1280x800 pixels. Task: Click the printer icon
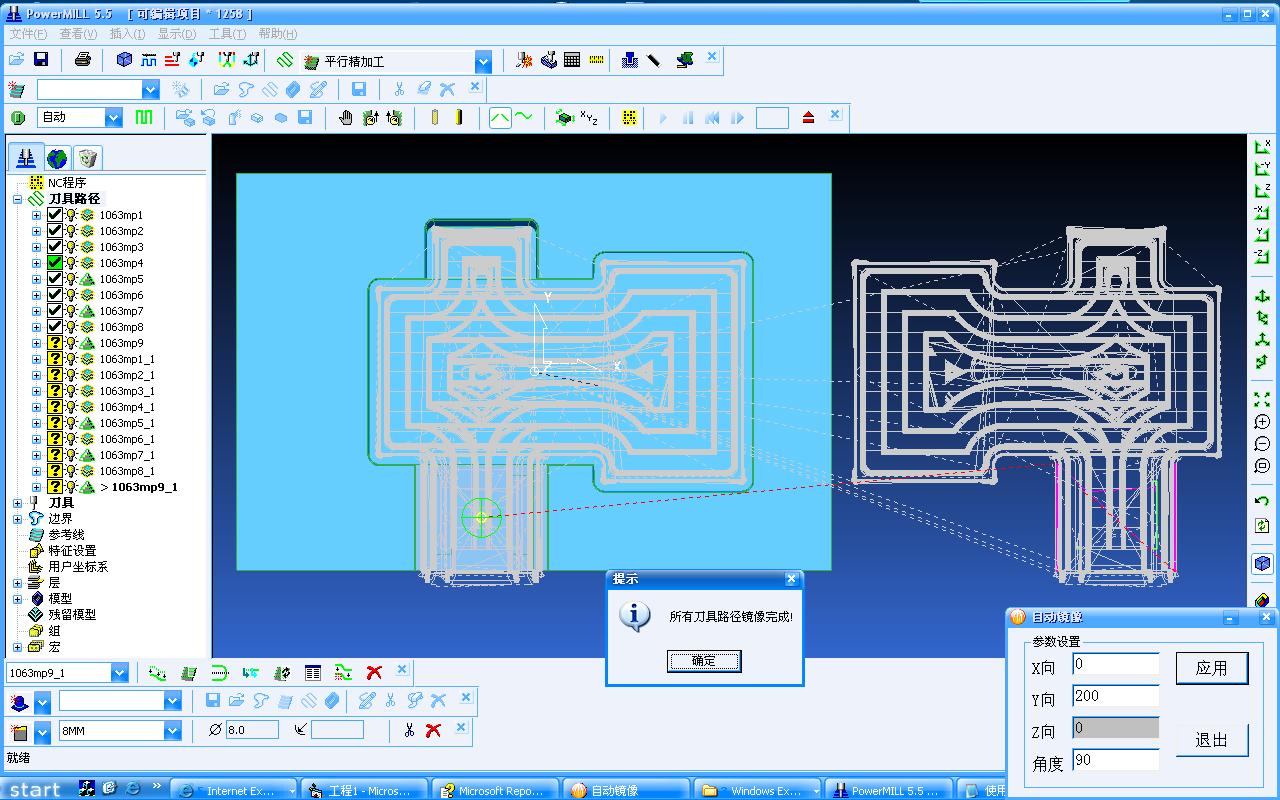point(83,60)
